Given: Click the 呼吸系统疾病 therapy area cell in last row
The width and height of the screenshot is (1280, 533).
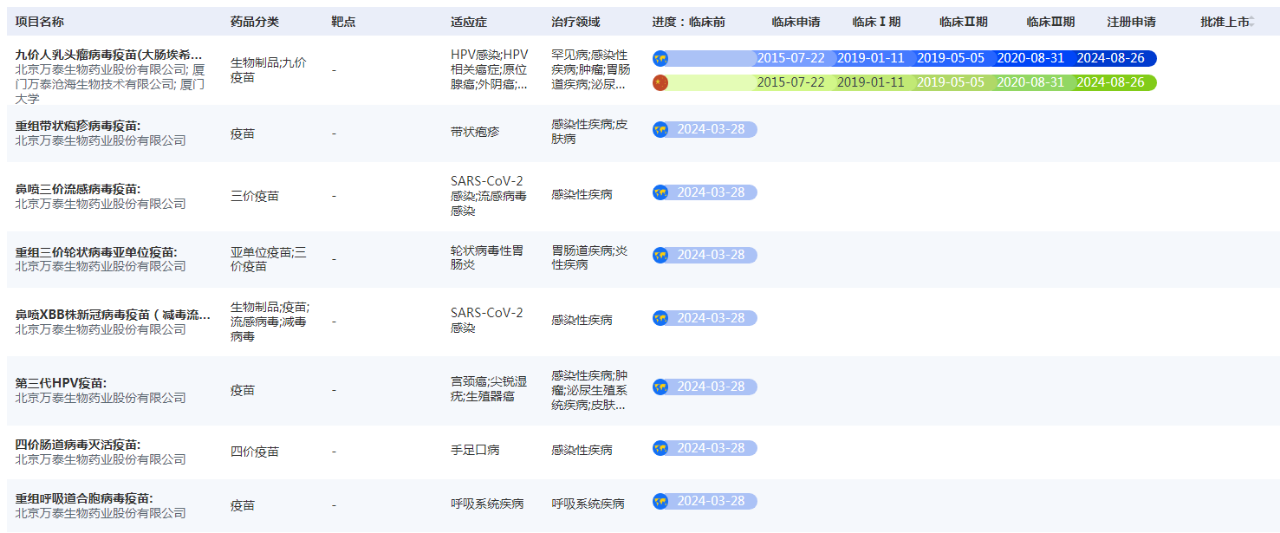Looking at the screenshot, I should [588, 504].
